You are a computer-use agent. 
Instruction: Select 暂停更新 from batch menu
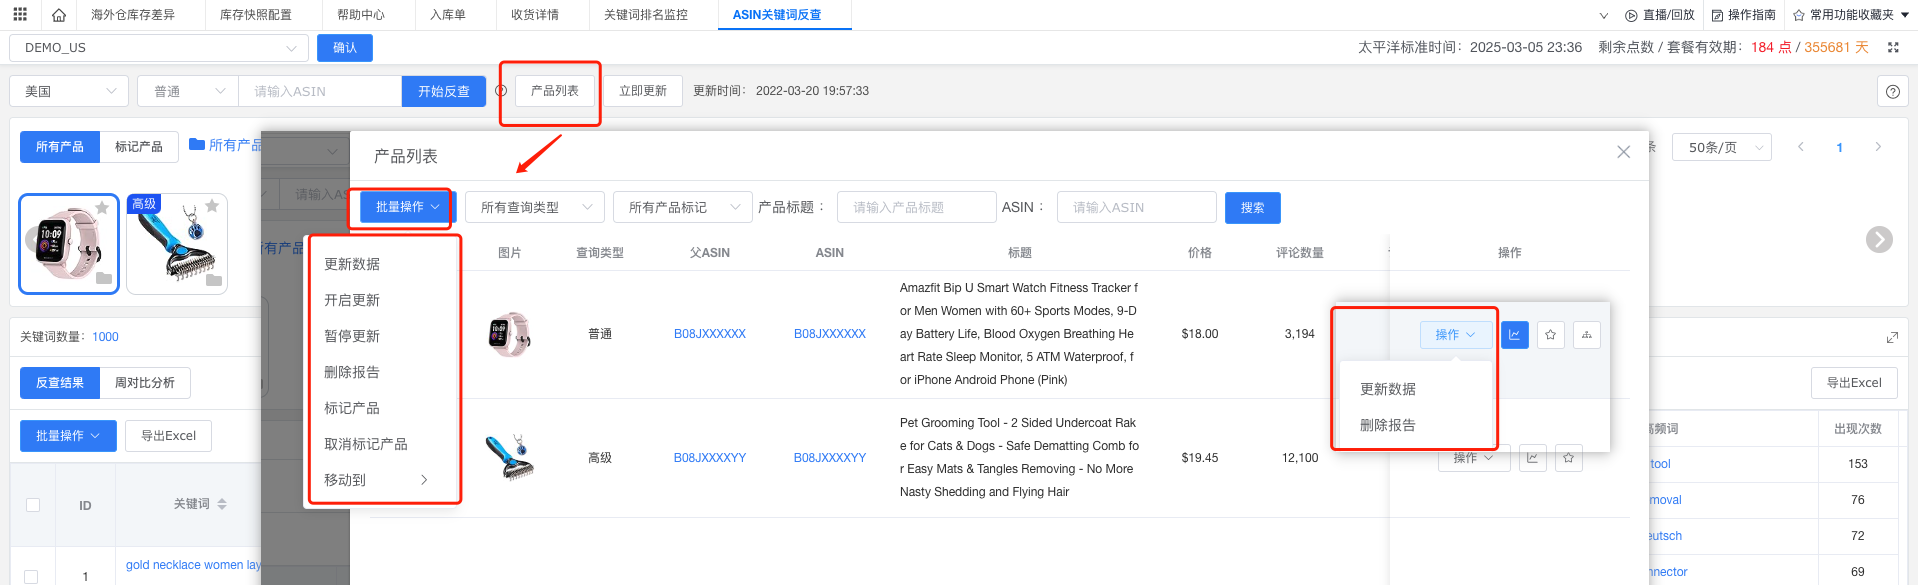tap(352, 336)
